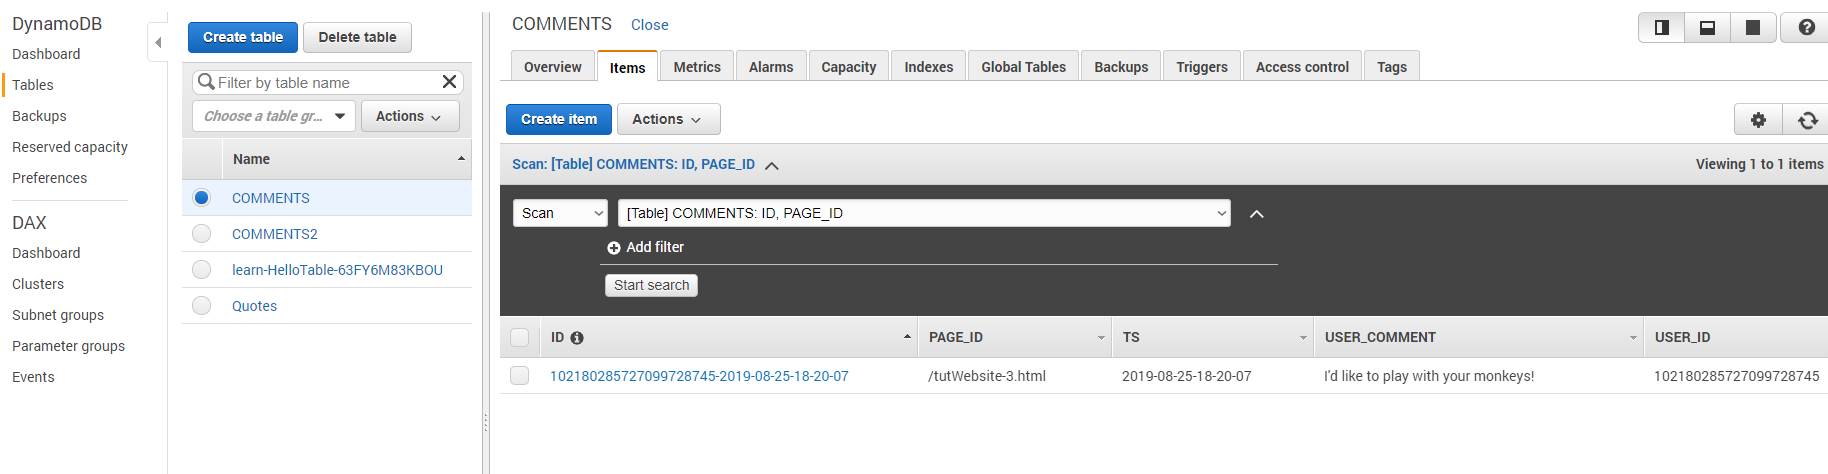Open Reserved capacity in sidebar
The height and width of the screenshot is (474, 1828).
click(x=70, y=147)
